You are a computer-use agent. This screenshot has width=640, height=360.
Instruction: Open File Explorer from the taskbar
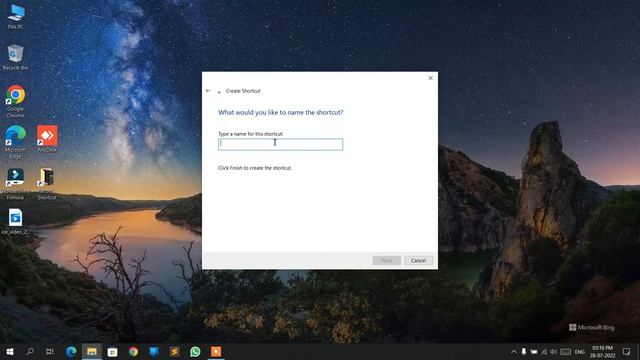click(92, 351)
